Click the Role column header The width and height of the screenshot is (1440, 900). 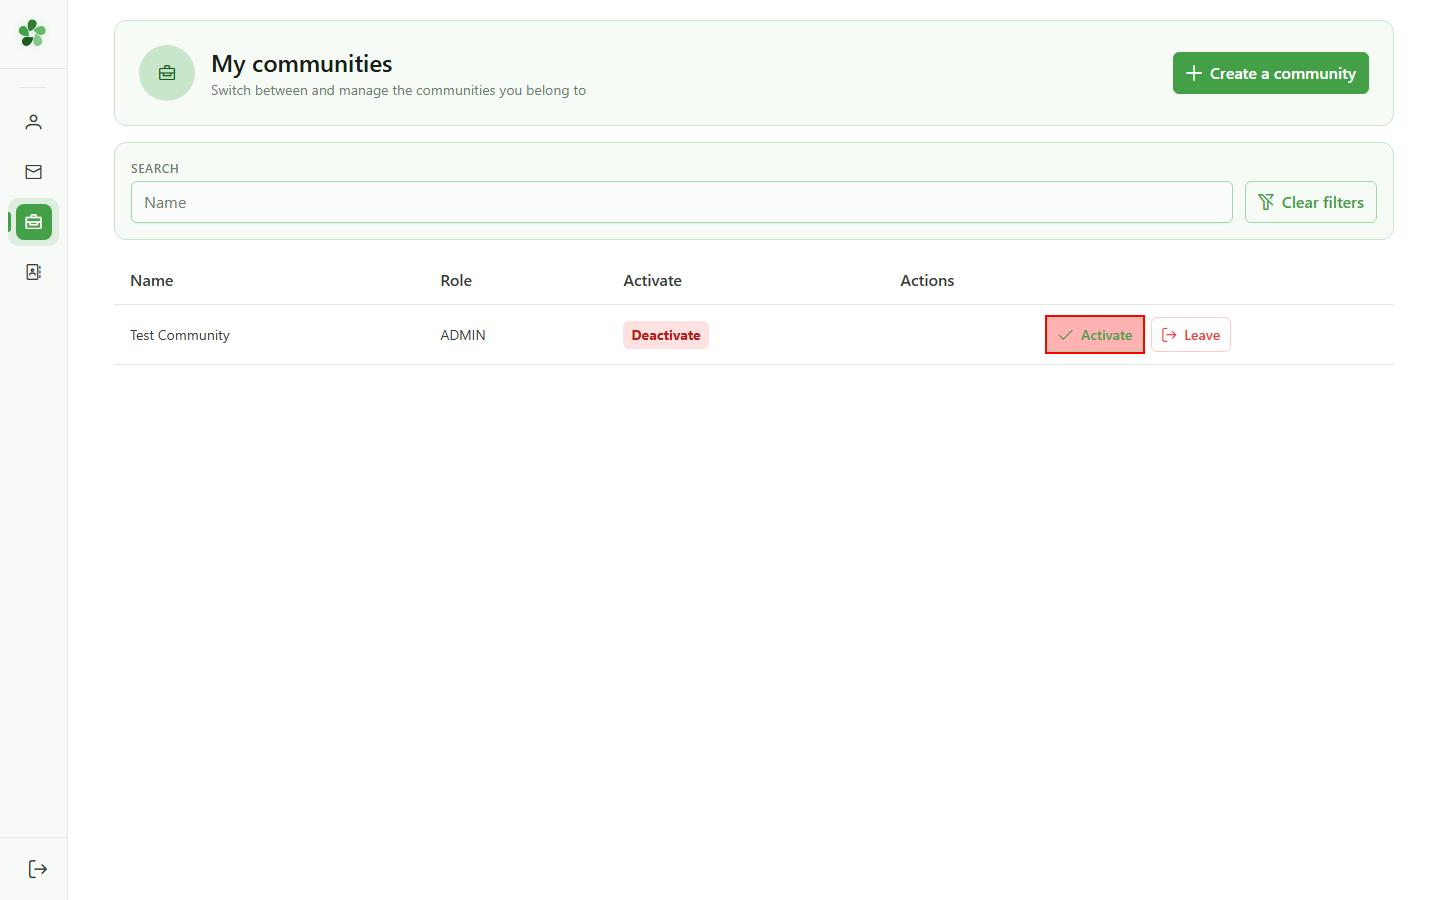456,281
